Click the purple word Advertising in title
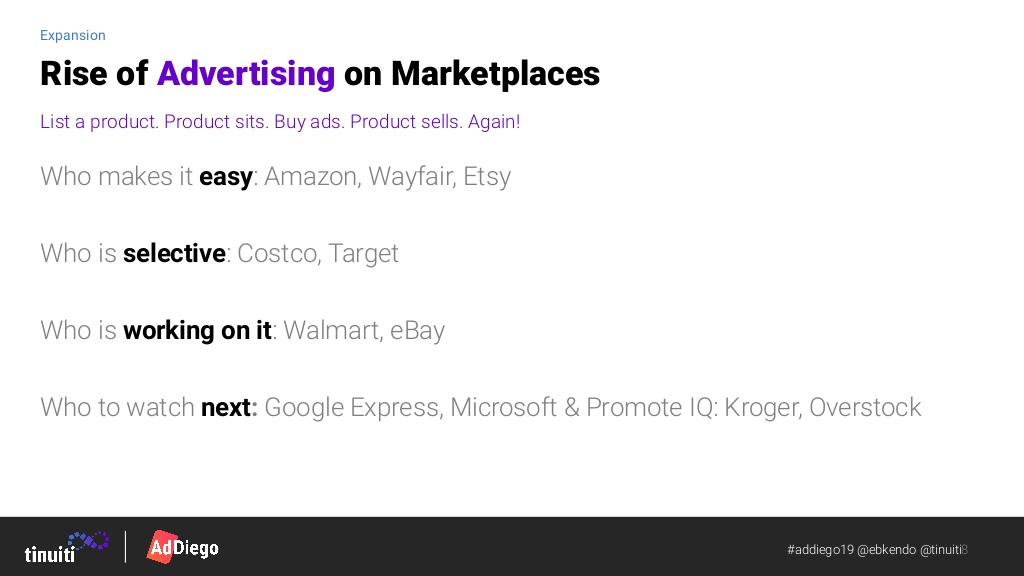 pos(246,73)
